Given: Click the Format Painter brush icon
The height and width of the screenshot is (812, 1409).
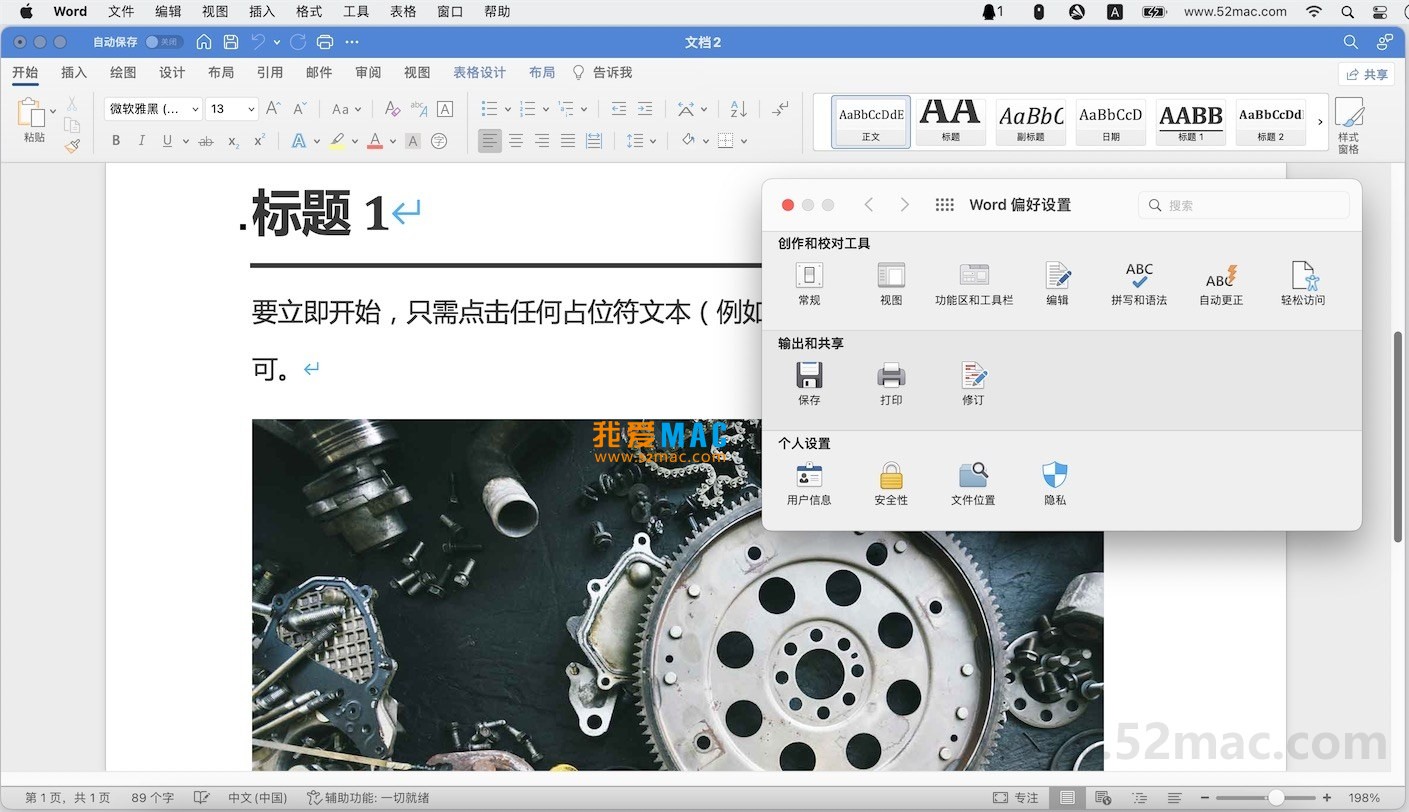Looking at the screenshot, I should point(72,146).
